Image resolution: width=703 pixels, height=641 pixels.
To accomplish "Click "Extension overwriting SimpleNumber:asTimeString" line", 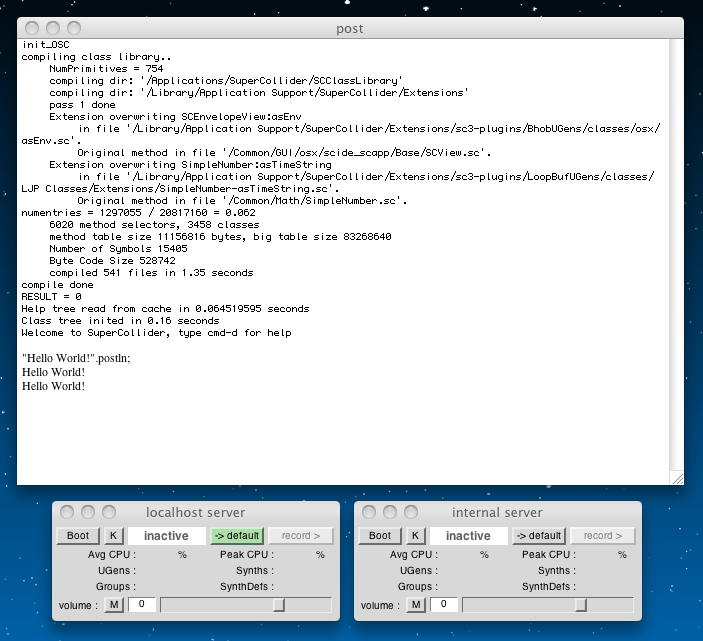I will point(191,165).
